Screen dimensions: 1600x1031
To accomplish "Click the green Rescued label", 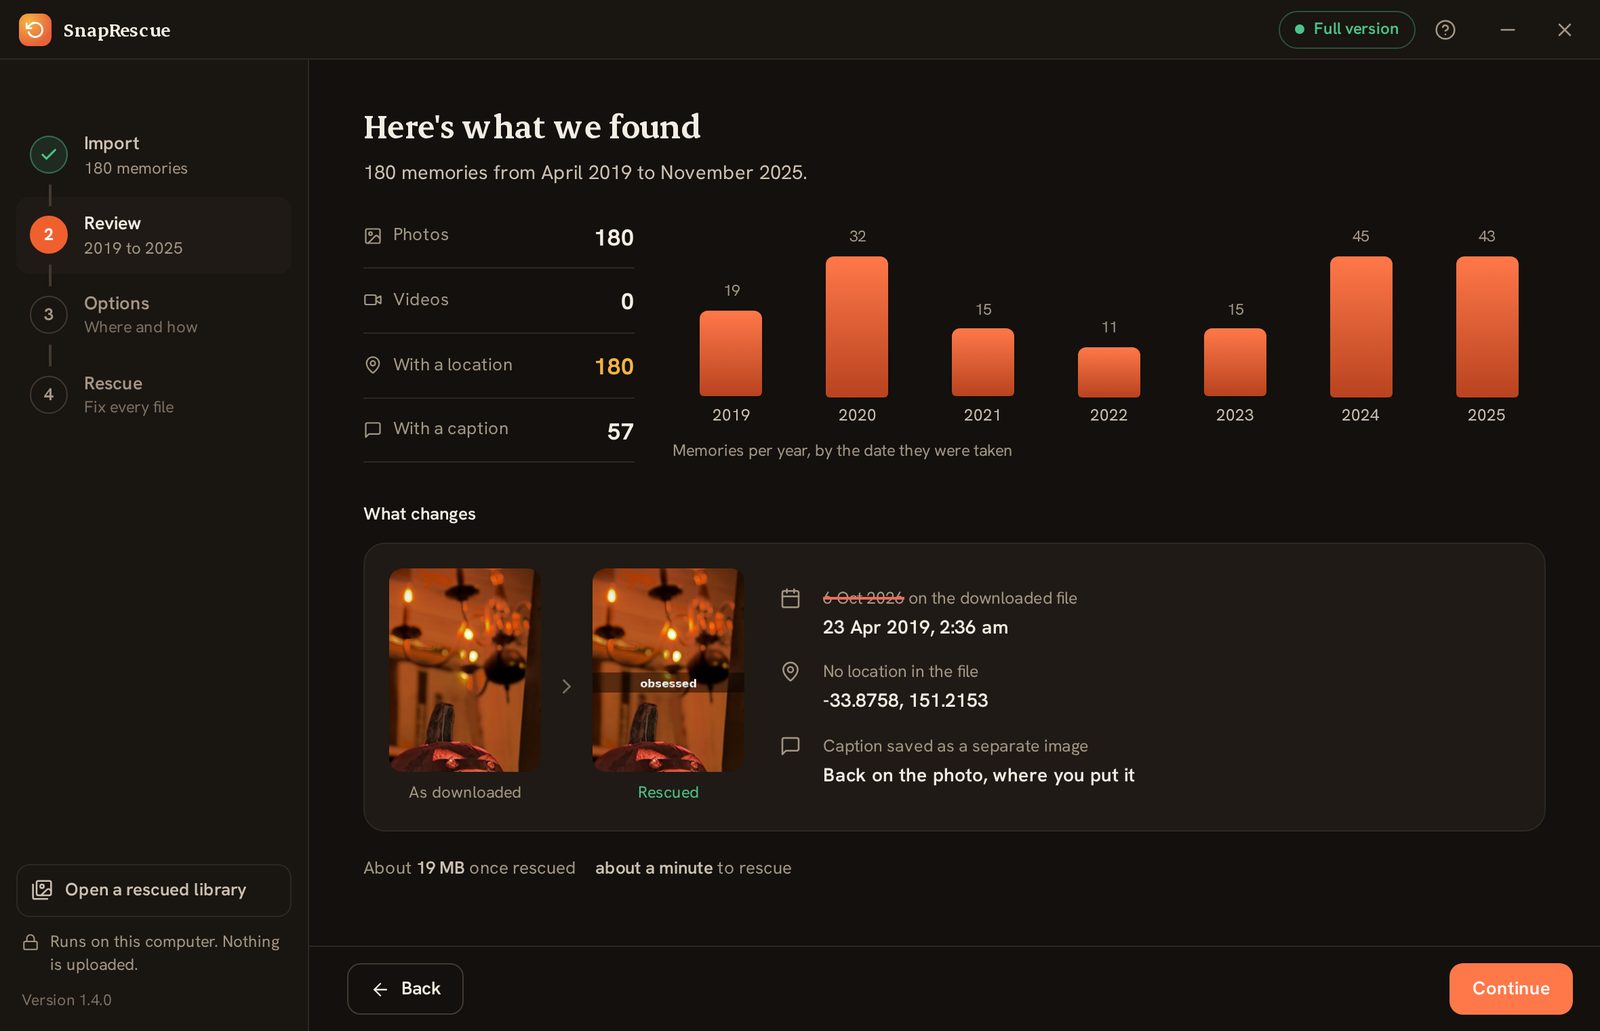I will point(668,792).
